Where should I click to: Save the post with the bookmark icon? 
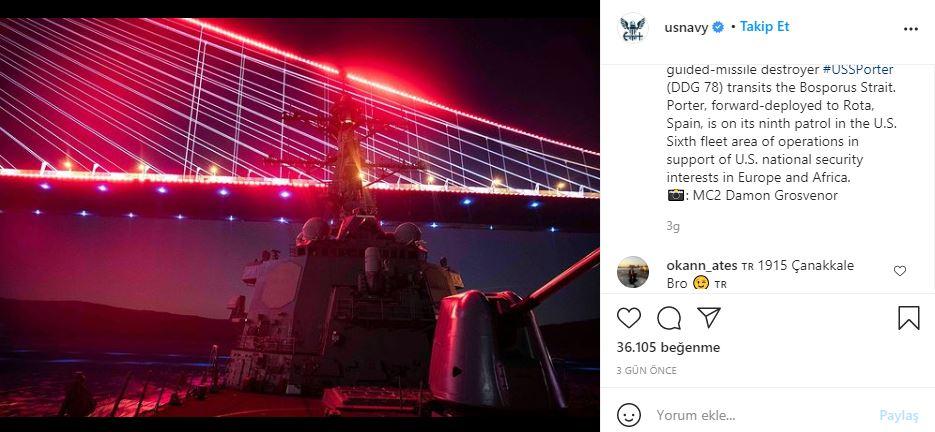(908, 318)
